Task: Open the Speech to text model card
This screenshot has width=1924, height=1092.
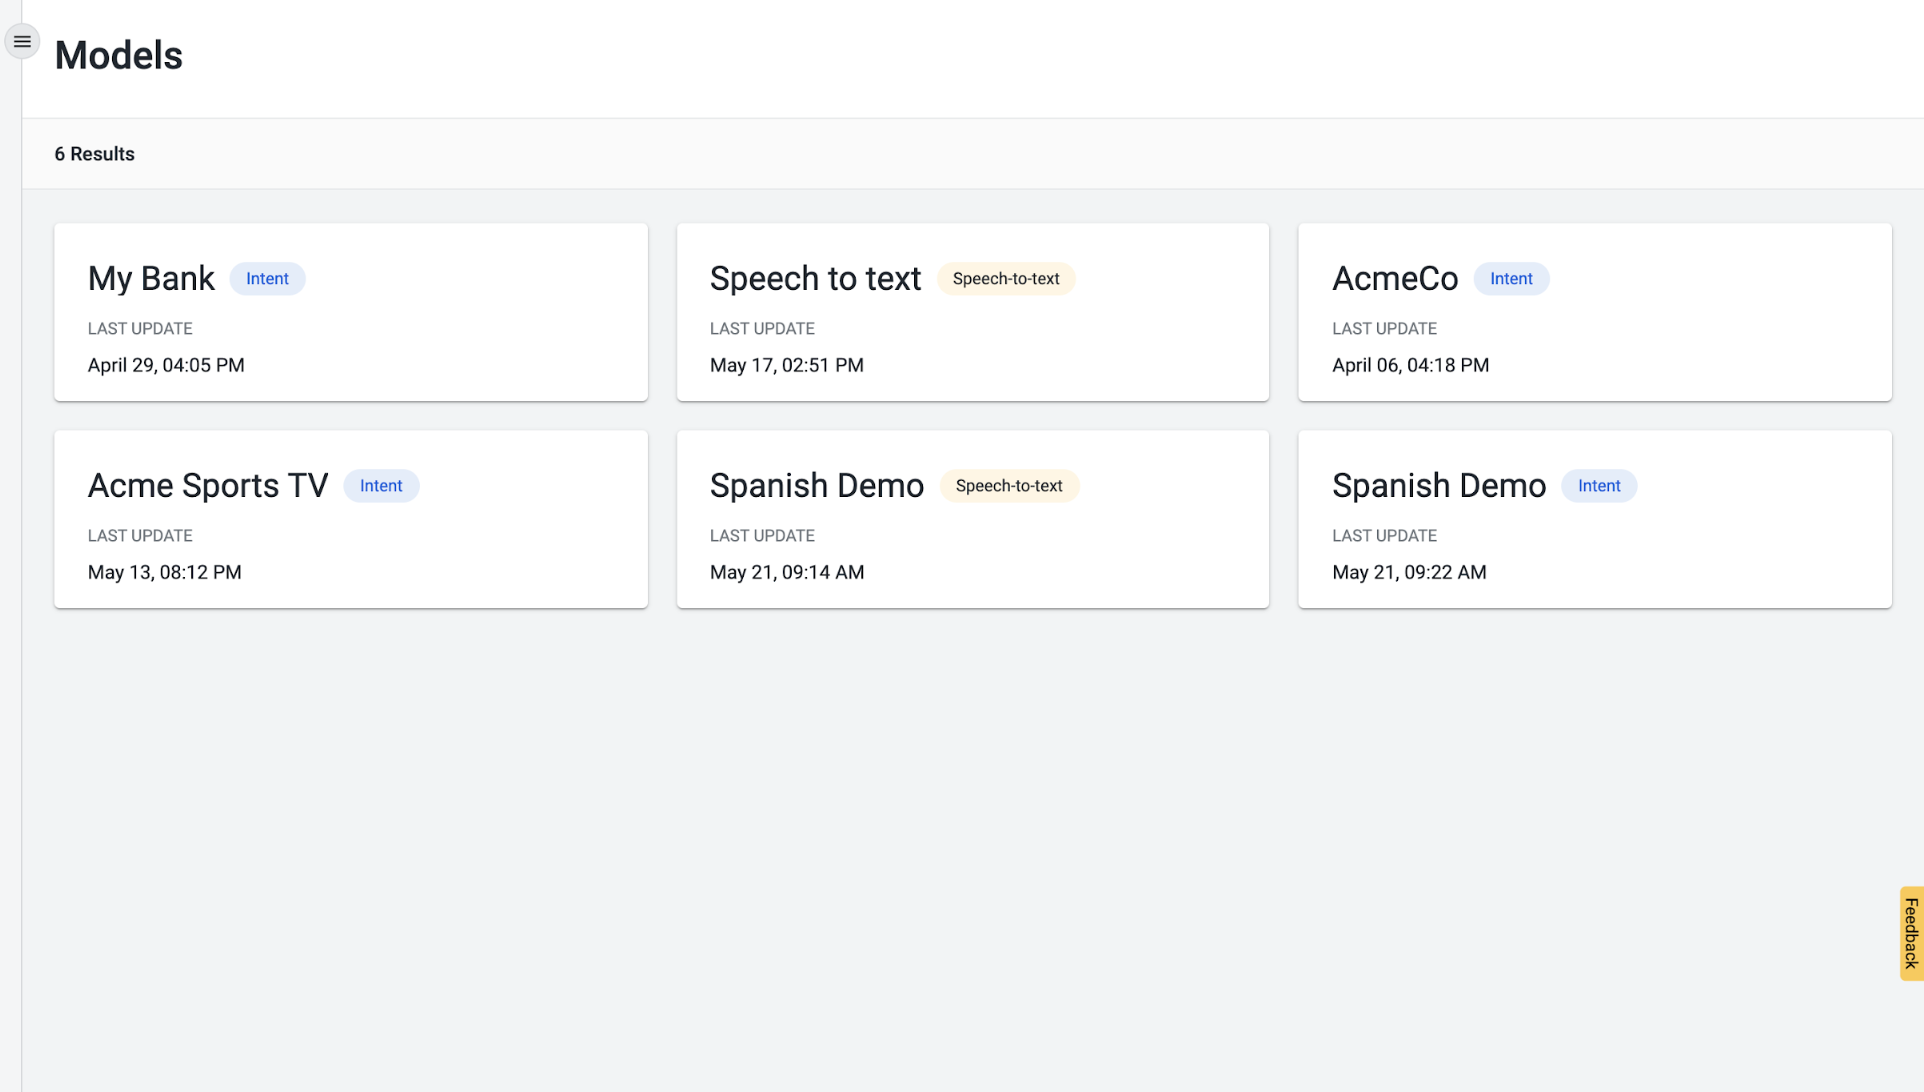Action: (973, 312)
